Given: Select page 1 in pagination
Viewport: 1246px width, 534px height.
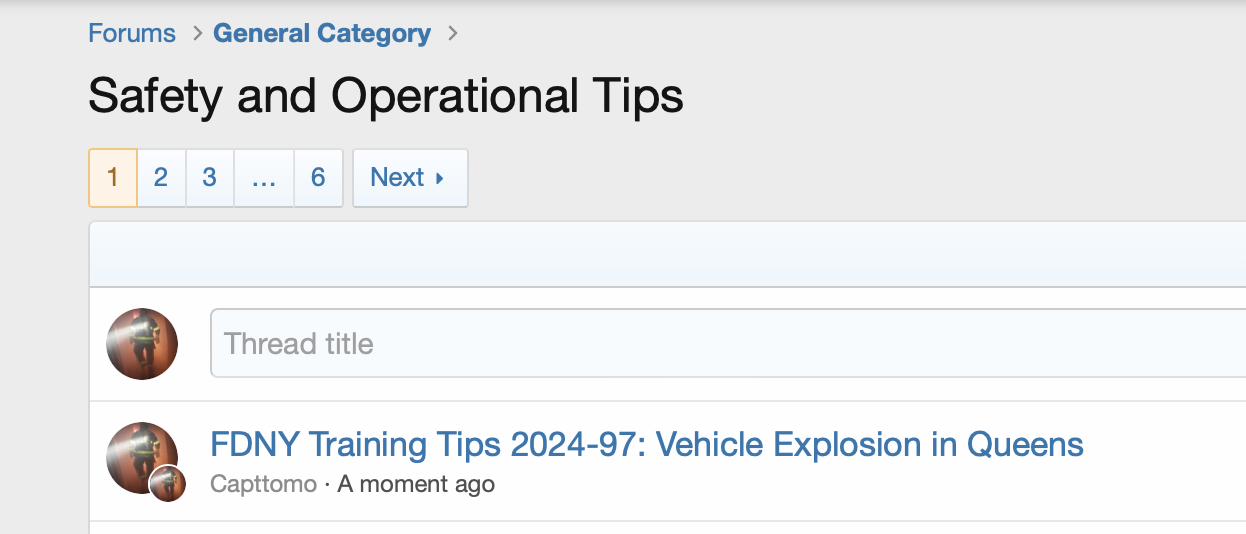Looking at the screenshot, I should [x=113, y=178].
